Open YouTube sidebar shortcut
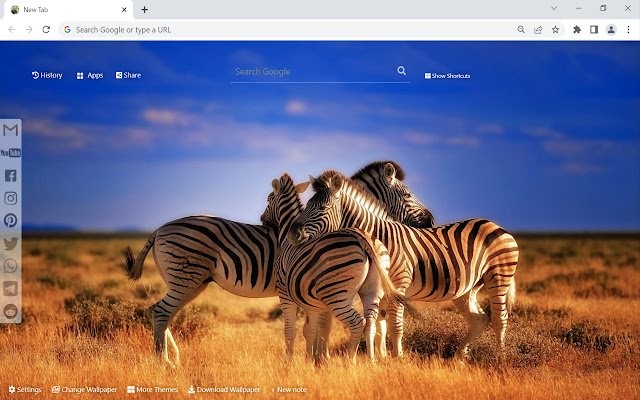 11,153
